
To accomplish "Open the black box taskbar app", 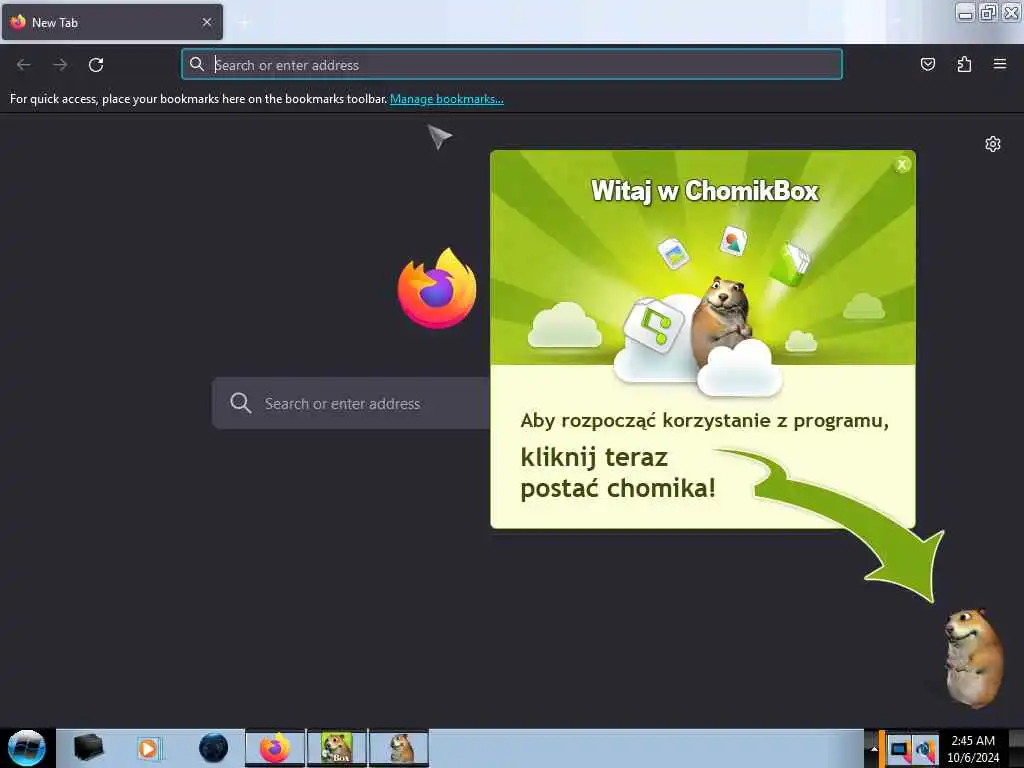I will coord(88,748).
